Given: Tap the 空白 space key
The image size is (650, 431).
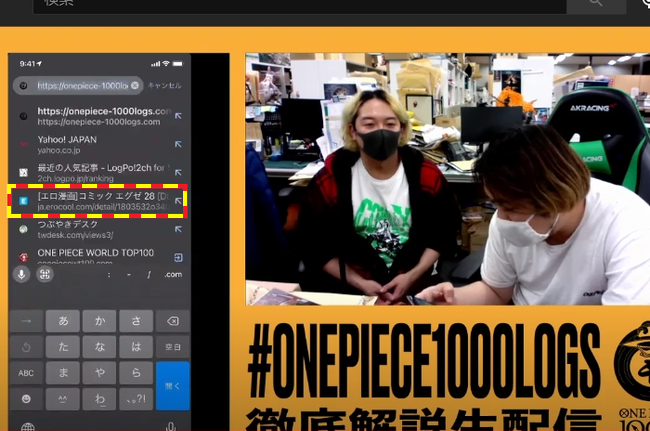Looking at the screenshot, I should click(x=173, y=347).
